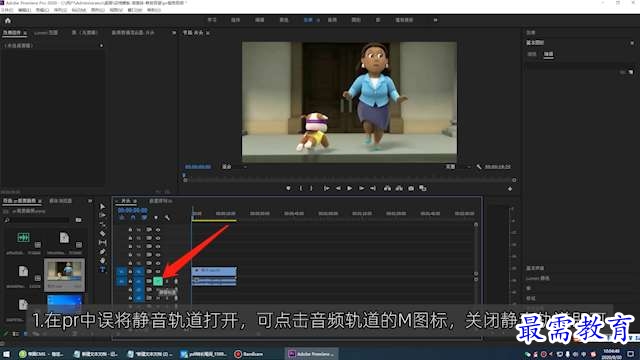Open program monitor settings wrench
The width and height of the screenshot is (640, 360).
tap(479, 167)
